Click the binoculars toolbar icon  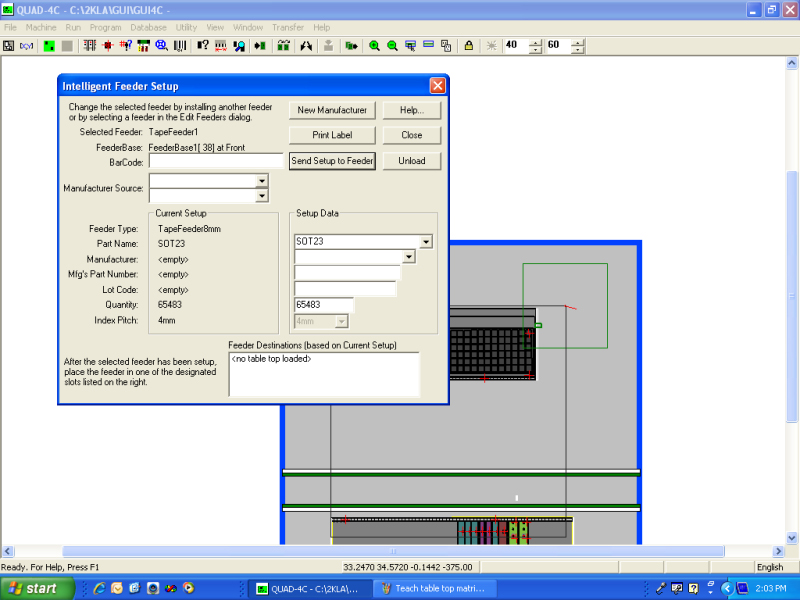(306, 46)
